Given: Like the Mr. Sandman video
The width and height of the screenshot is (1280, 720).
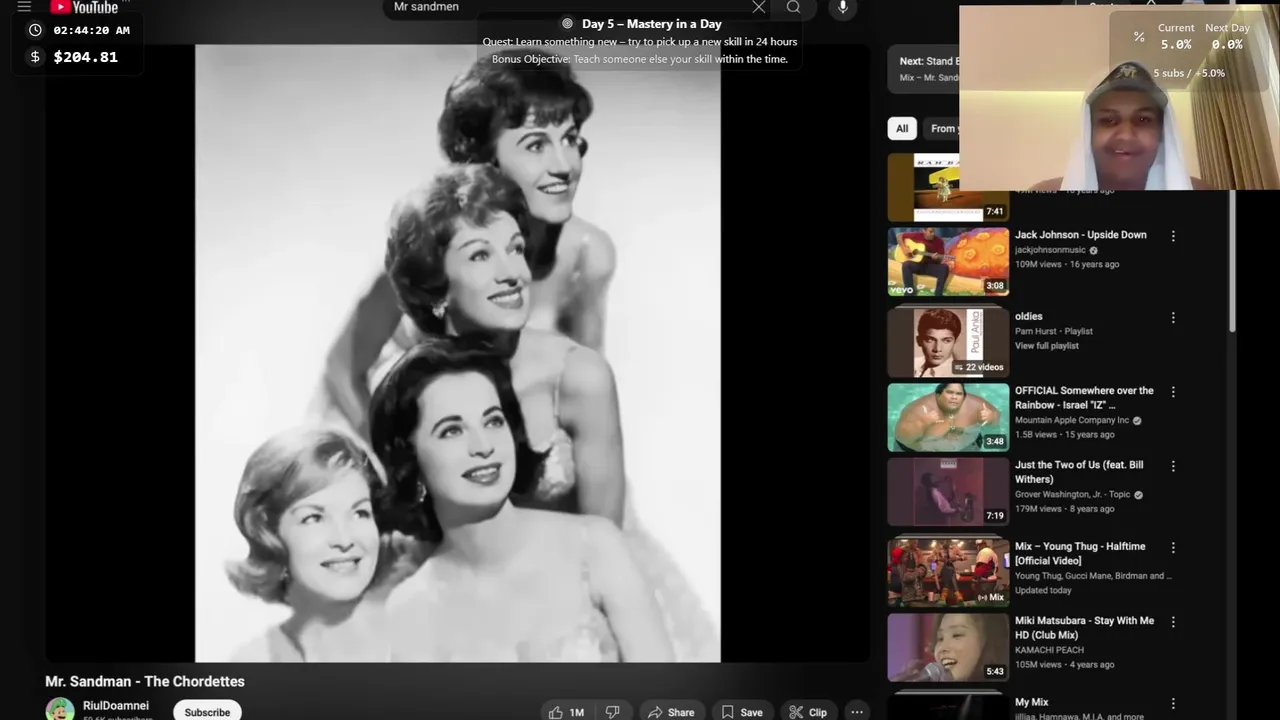Looking at the screenshot, I should (567, 712).
